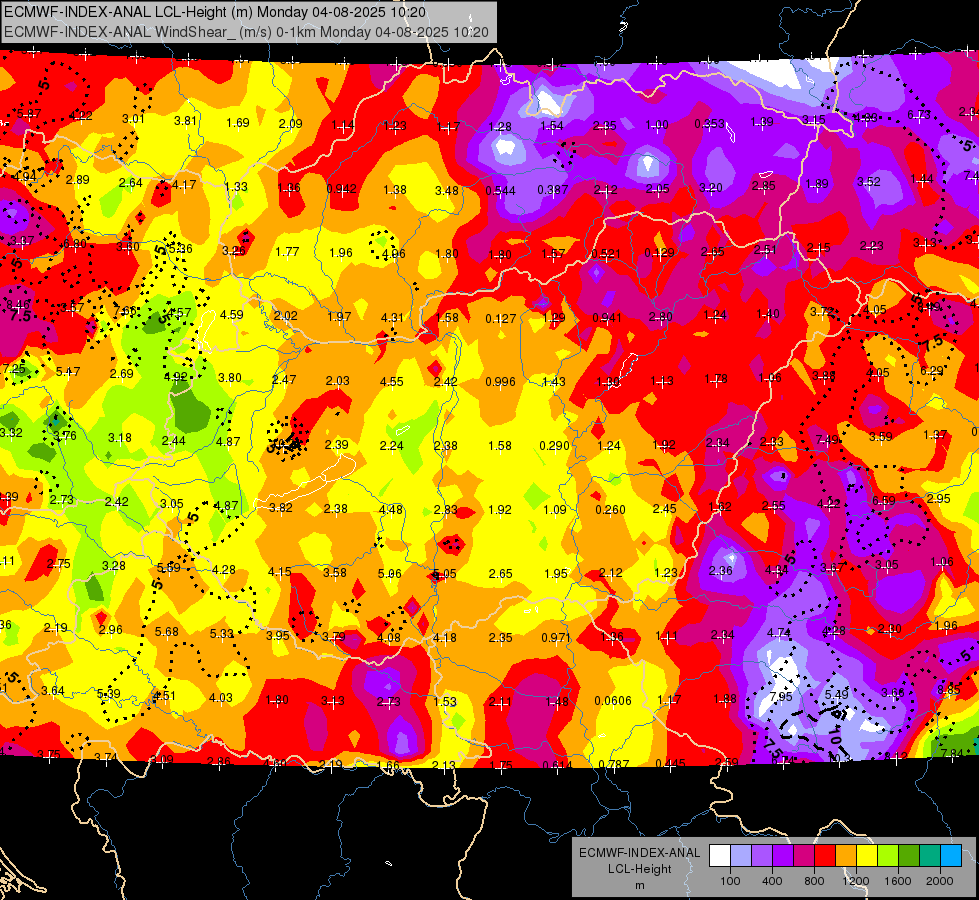The height and width of the screenshot is (900, 979).
Task: Click the wind shear value 3.28
Action: 114,565
